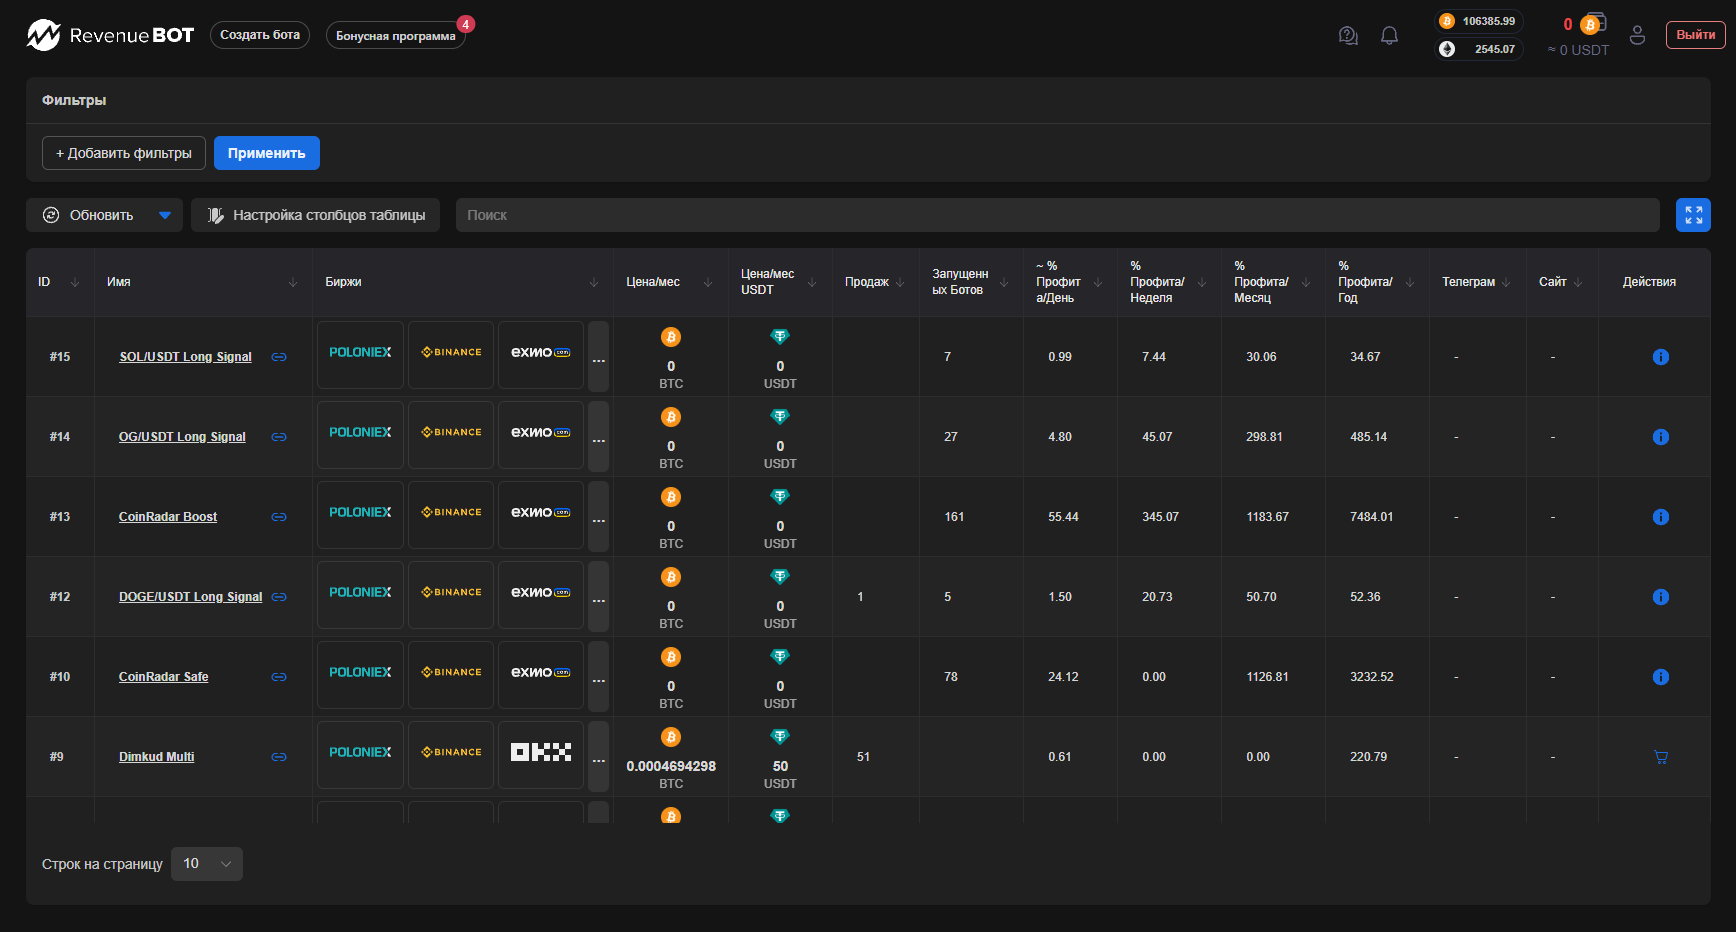Focus the Поиск search field
The image size is (1736, 932).
click(1058, 215)
